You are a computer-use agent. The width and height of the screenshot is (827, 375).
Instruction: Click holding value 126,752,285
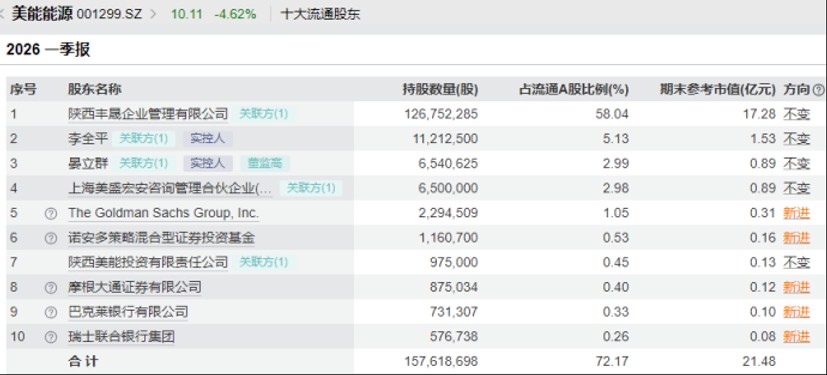tap(441, 114)
